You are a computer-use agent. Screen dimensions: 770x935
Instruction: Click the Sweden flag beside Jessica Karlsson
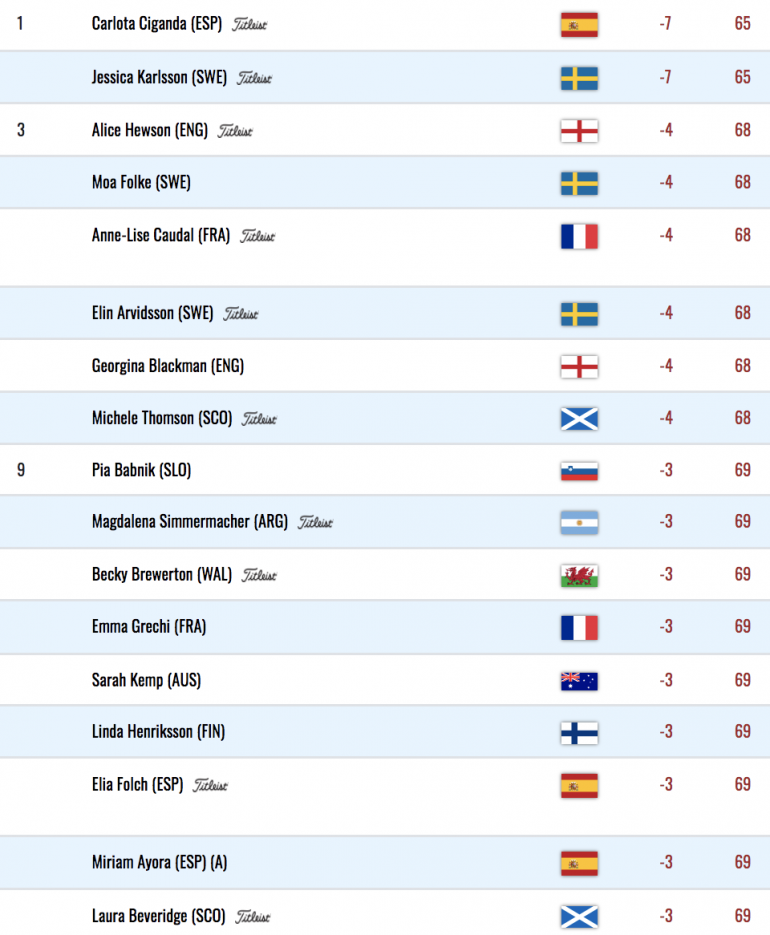579,78
